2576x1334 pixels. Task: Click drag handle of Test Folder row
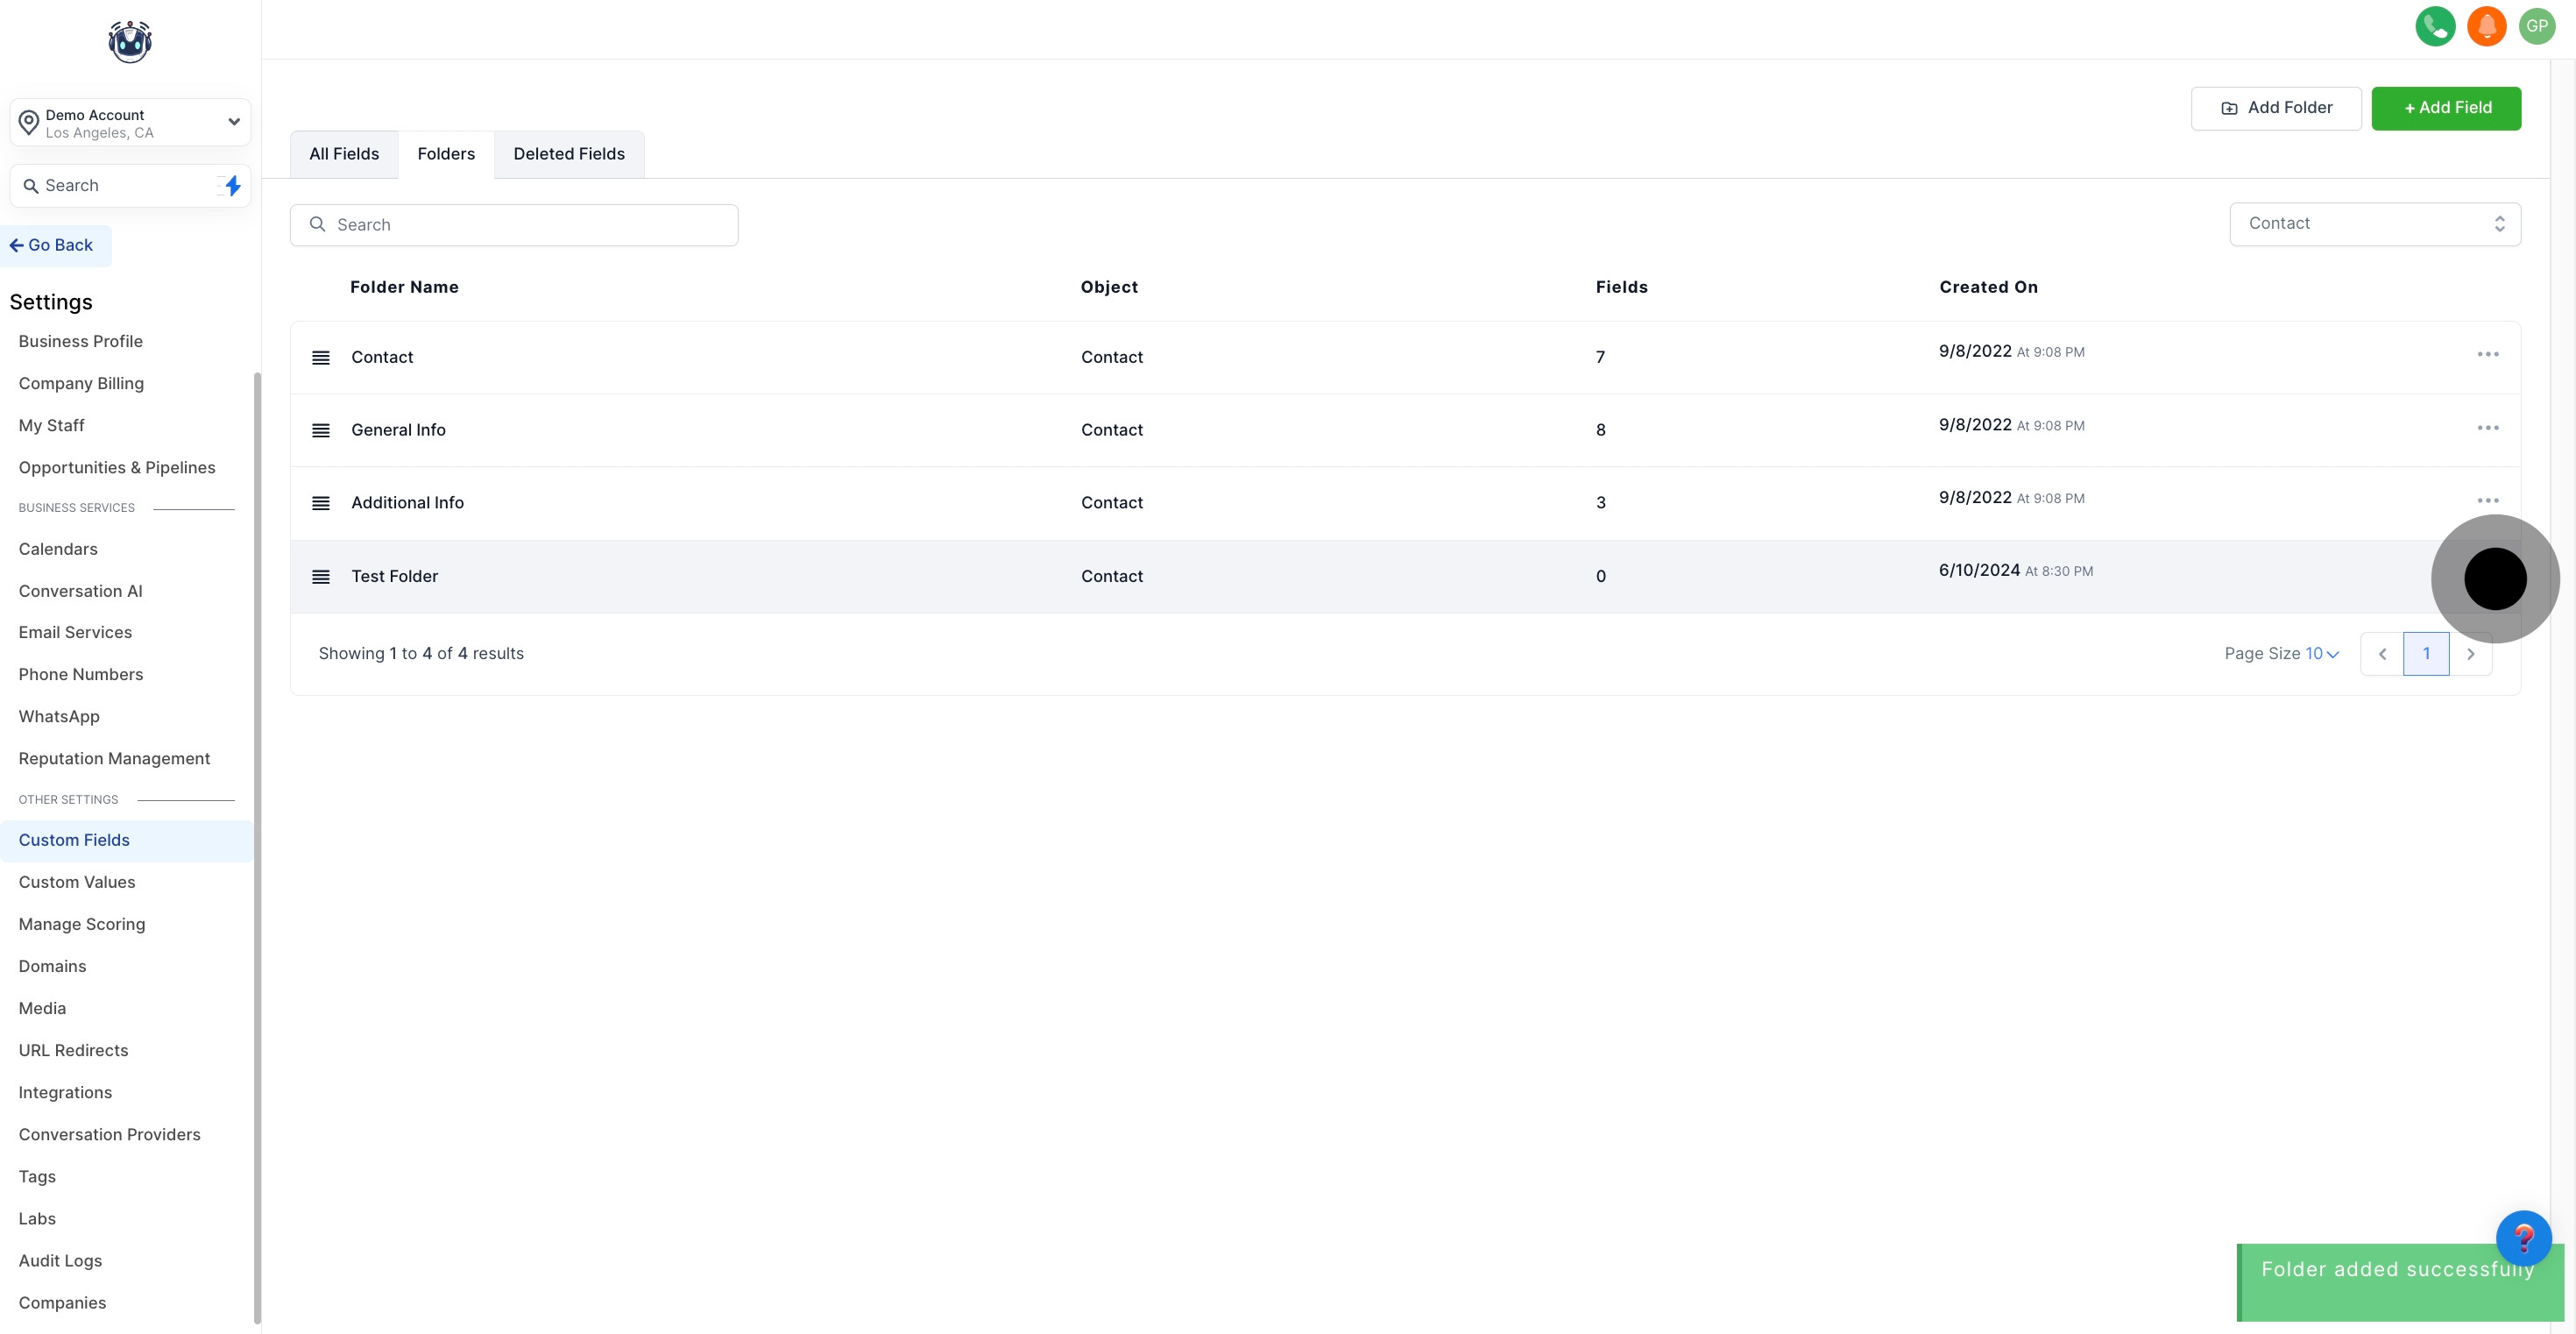coord(321,577)
